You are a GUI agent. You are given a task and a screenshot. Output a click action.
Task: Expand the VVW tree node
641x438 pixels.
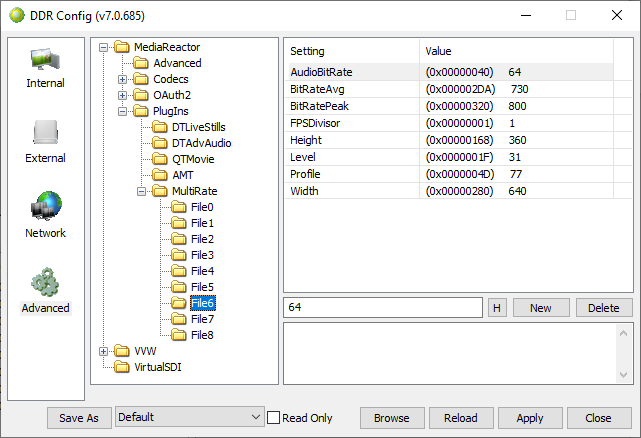pyautogui.click(x=103, y=351)
